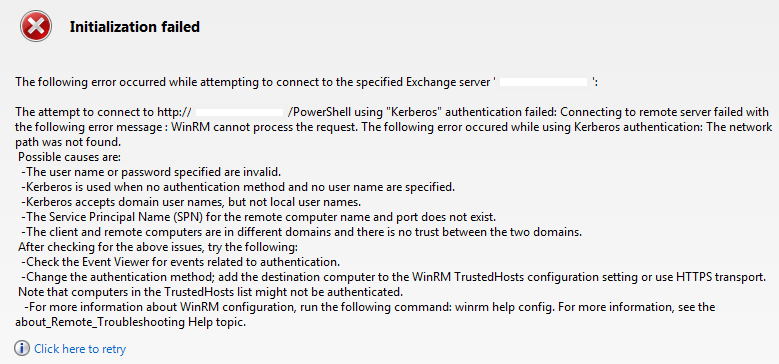
Task: Click the 'Click here to retry' link
Action: 80,349
